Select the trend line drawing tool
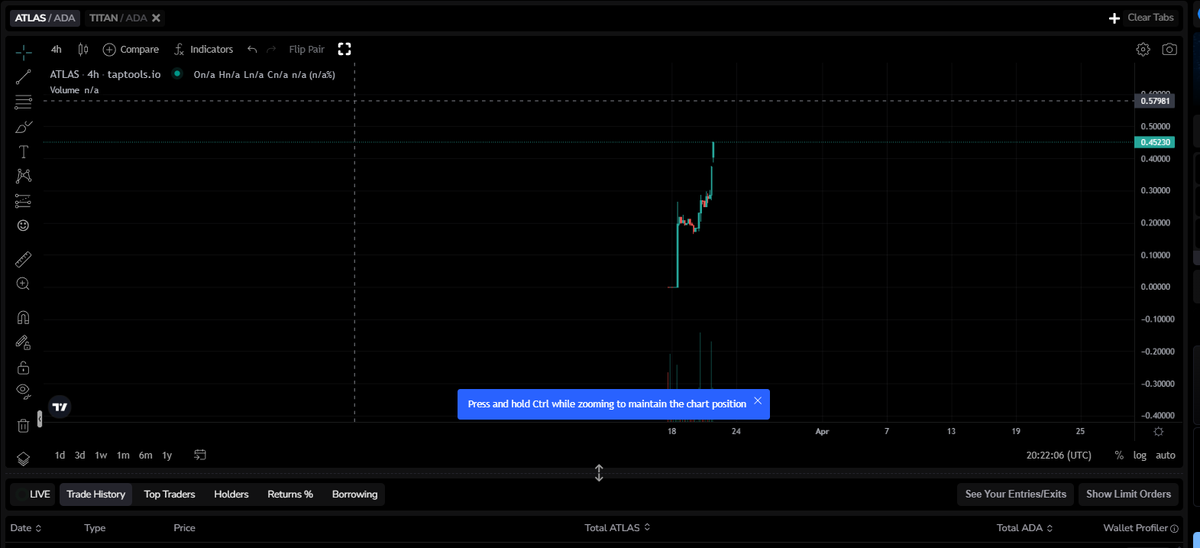Viewport: 1200px width, 548px height. pos(23,77)
